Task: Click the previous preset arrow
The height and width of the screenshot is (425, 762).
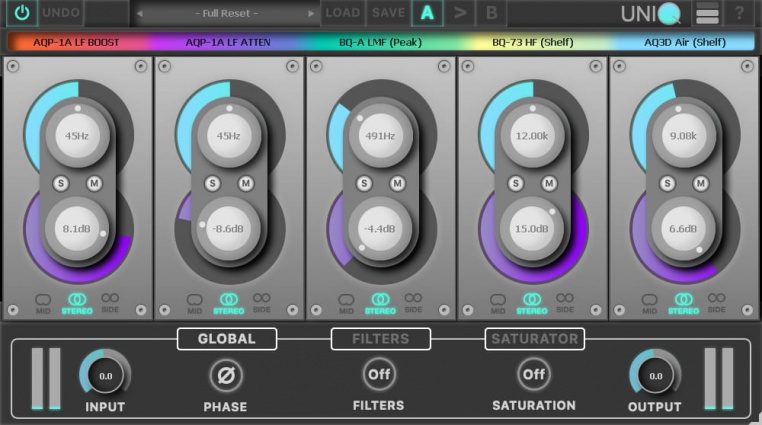Action: [x=139, y=13]
